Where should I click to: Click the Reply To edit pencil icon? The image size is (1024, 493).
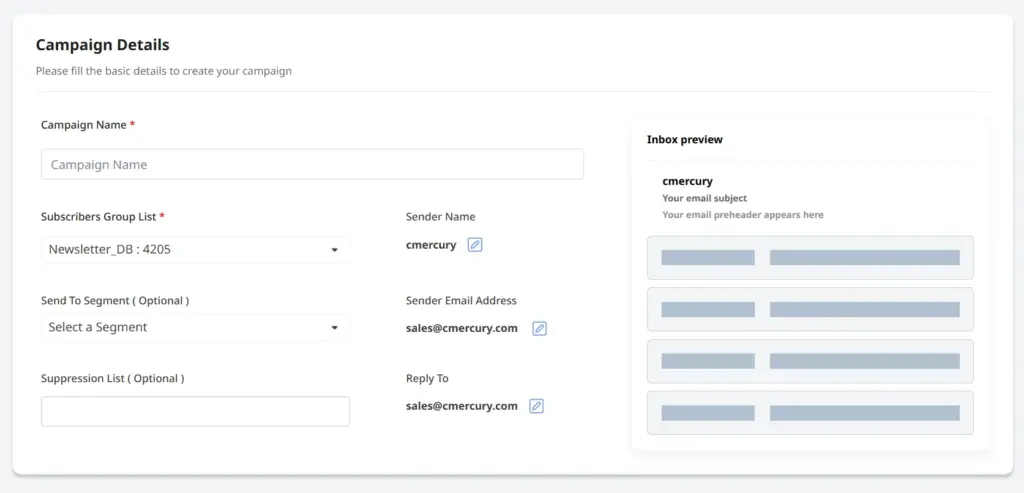(x=536, y=406)
